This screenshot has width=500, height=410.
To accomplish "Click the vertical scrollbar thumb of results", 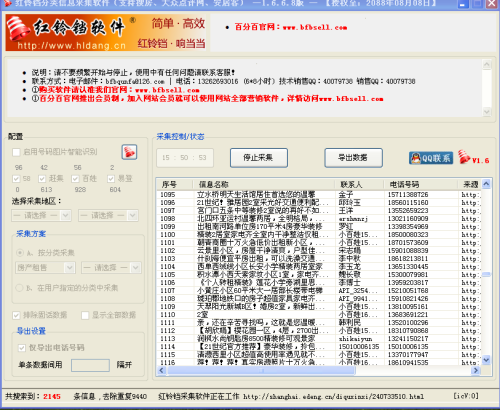I will click(486, 275).
